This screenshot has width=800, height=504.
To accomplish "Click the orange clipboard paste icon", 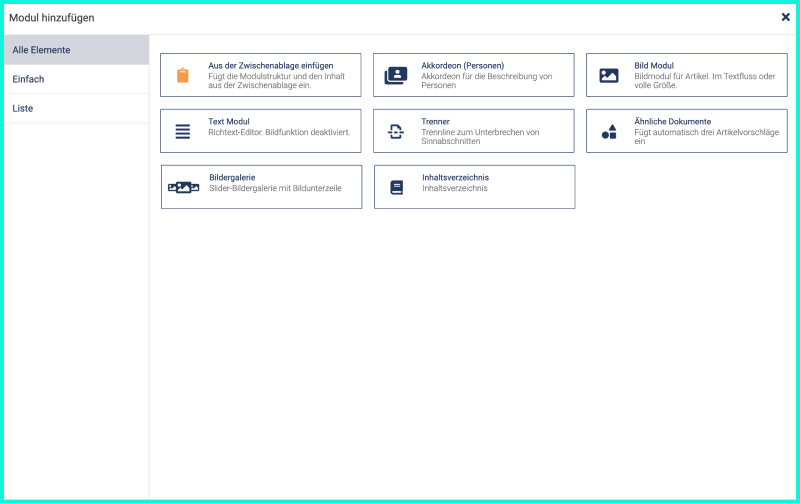I will (x=183, y=75).
